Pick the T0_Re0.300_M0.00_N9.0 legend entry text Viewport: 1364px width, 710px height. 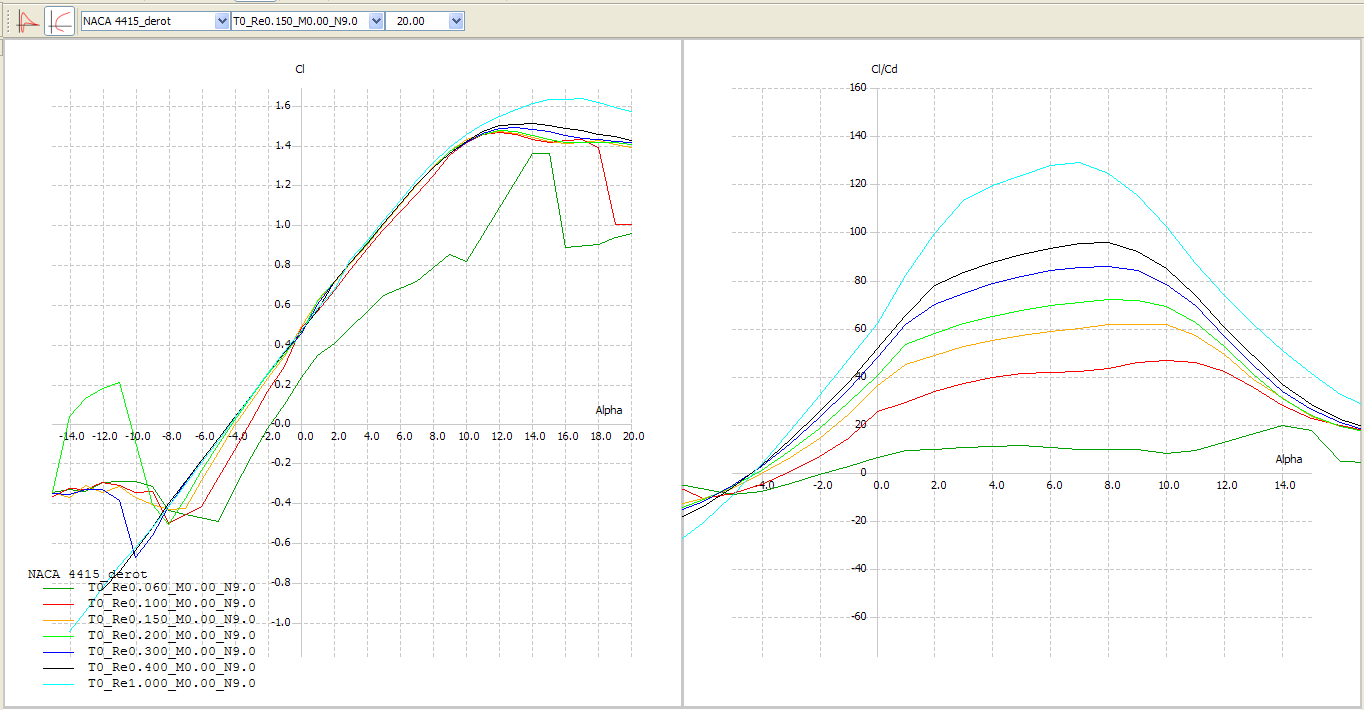171,651
